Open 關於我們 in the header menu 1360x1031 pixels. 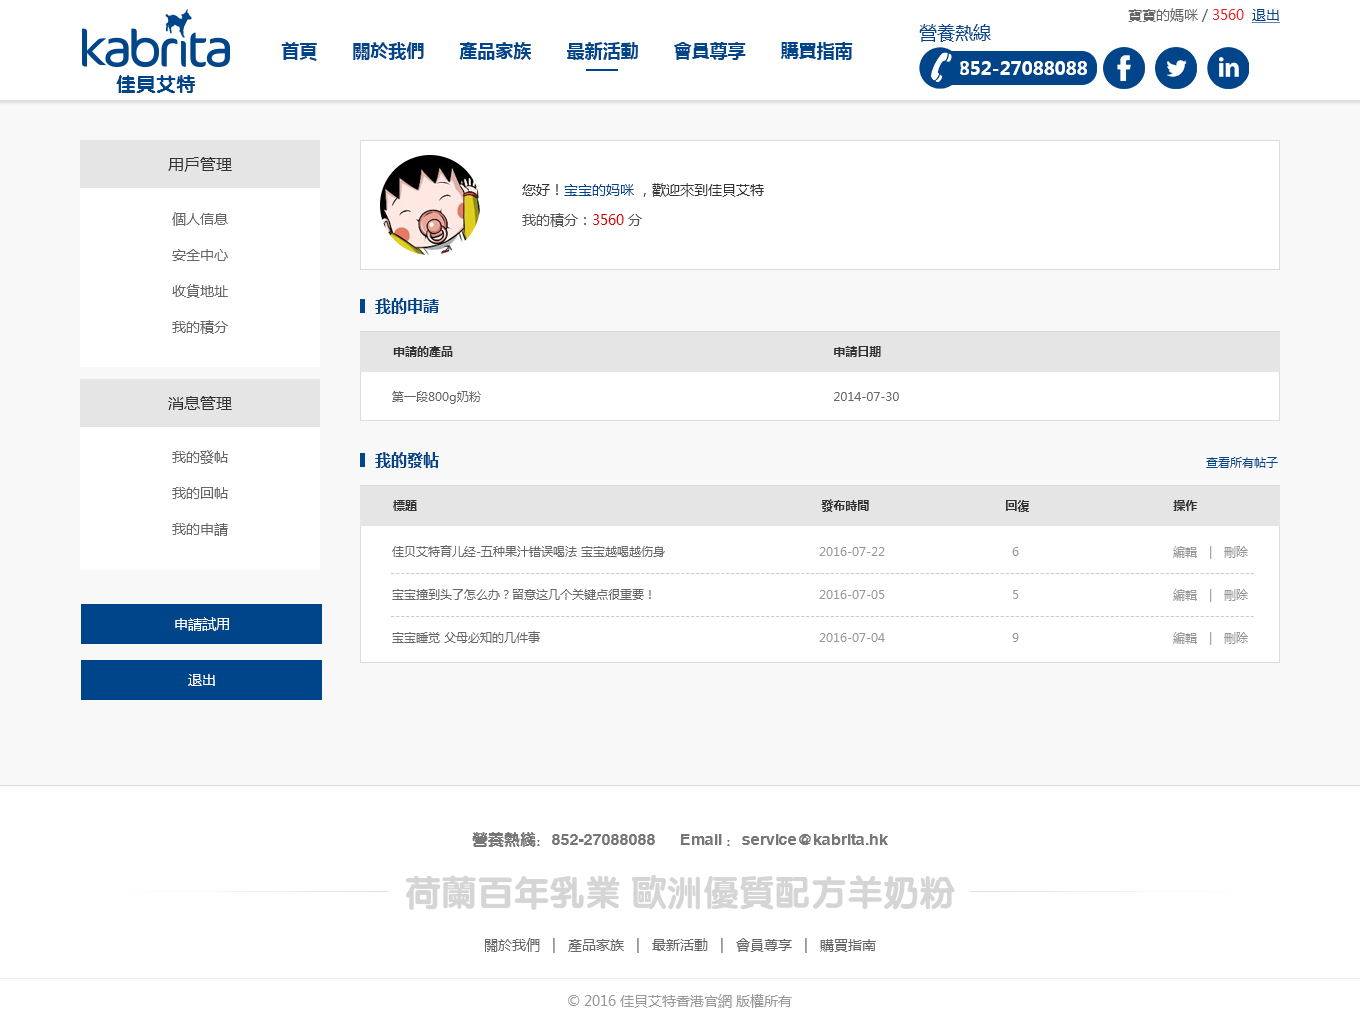click(388, 51)
